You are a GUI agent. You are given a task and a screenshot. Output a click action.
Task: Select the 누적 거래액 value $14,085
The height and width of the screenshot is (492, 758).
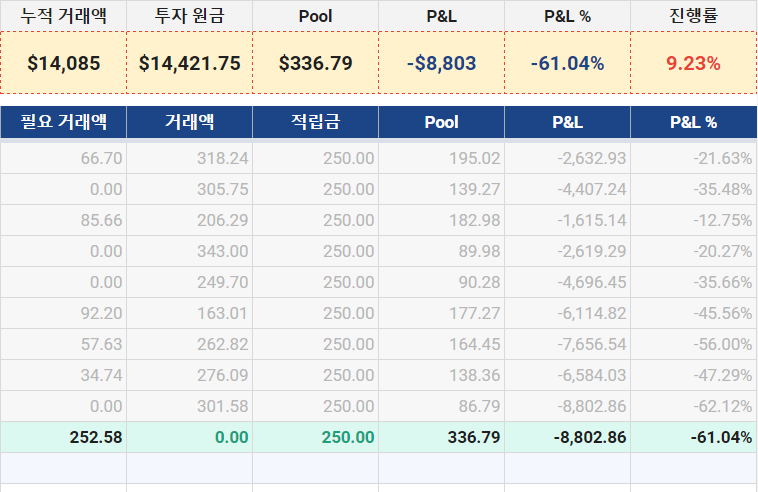63,63
